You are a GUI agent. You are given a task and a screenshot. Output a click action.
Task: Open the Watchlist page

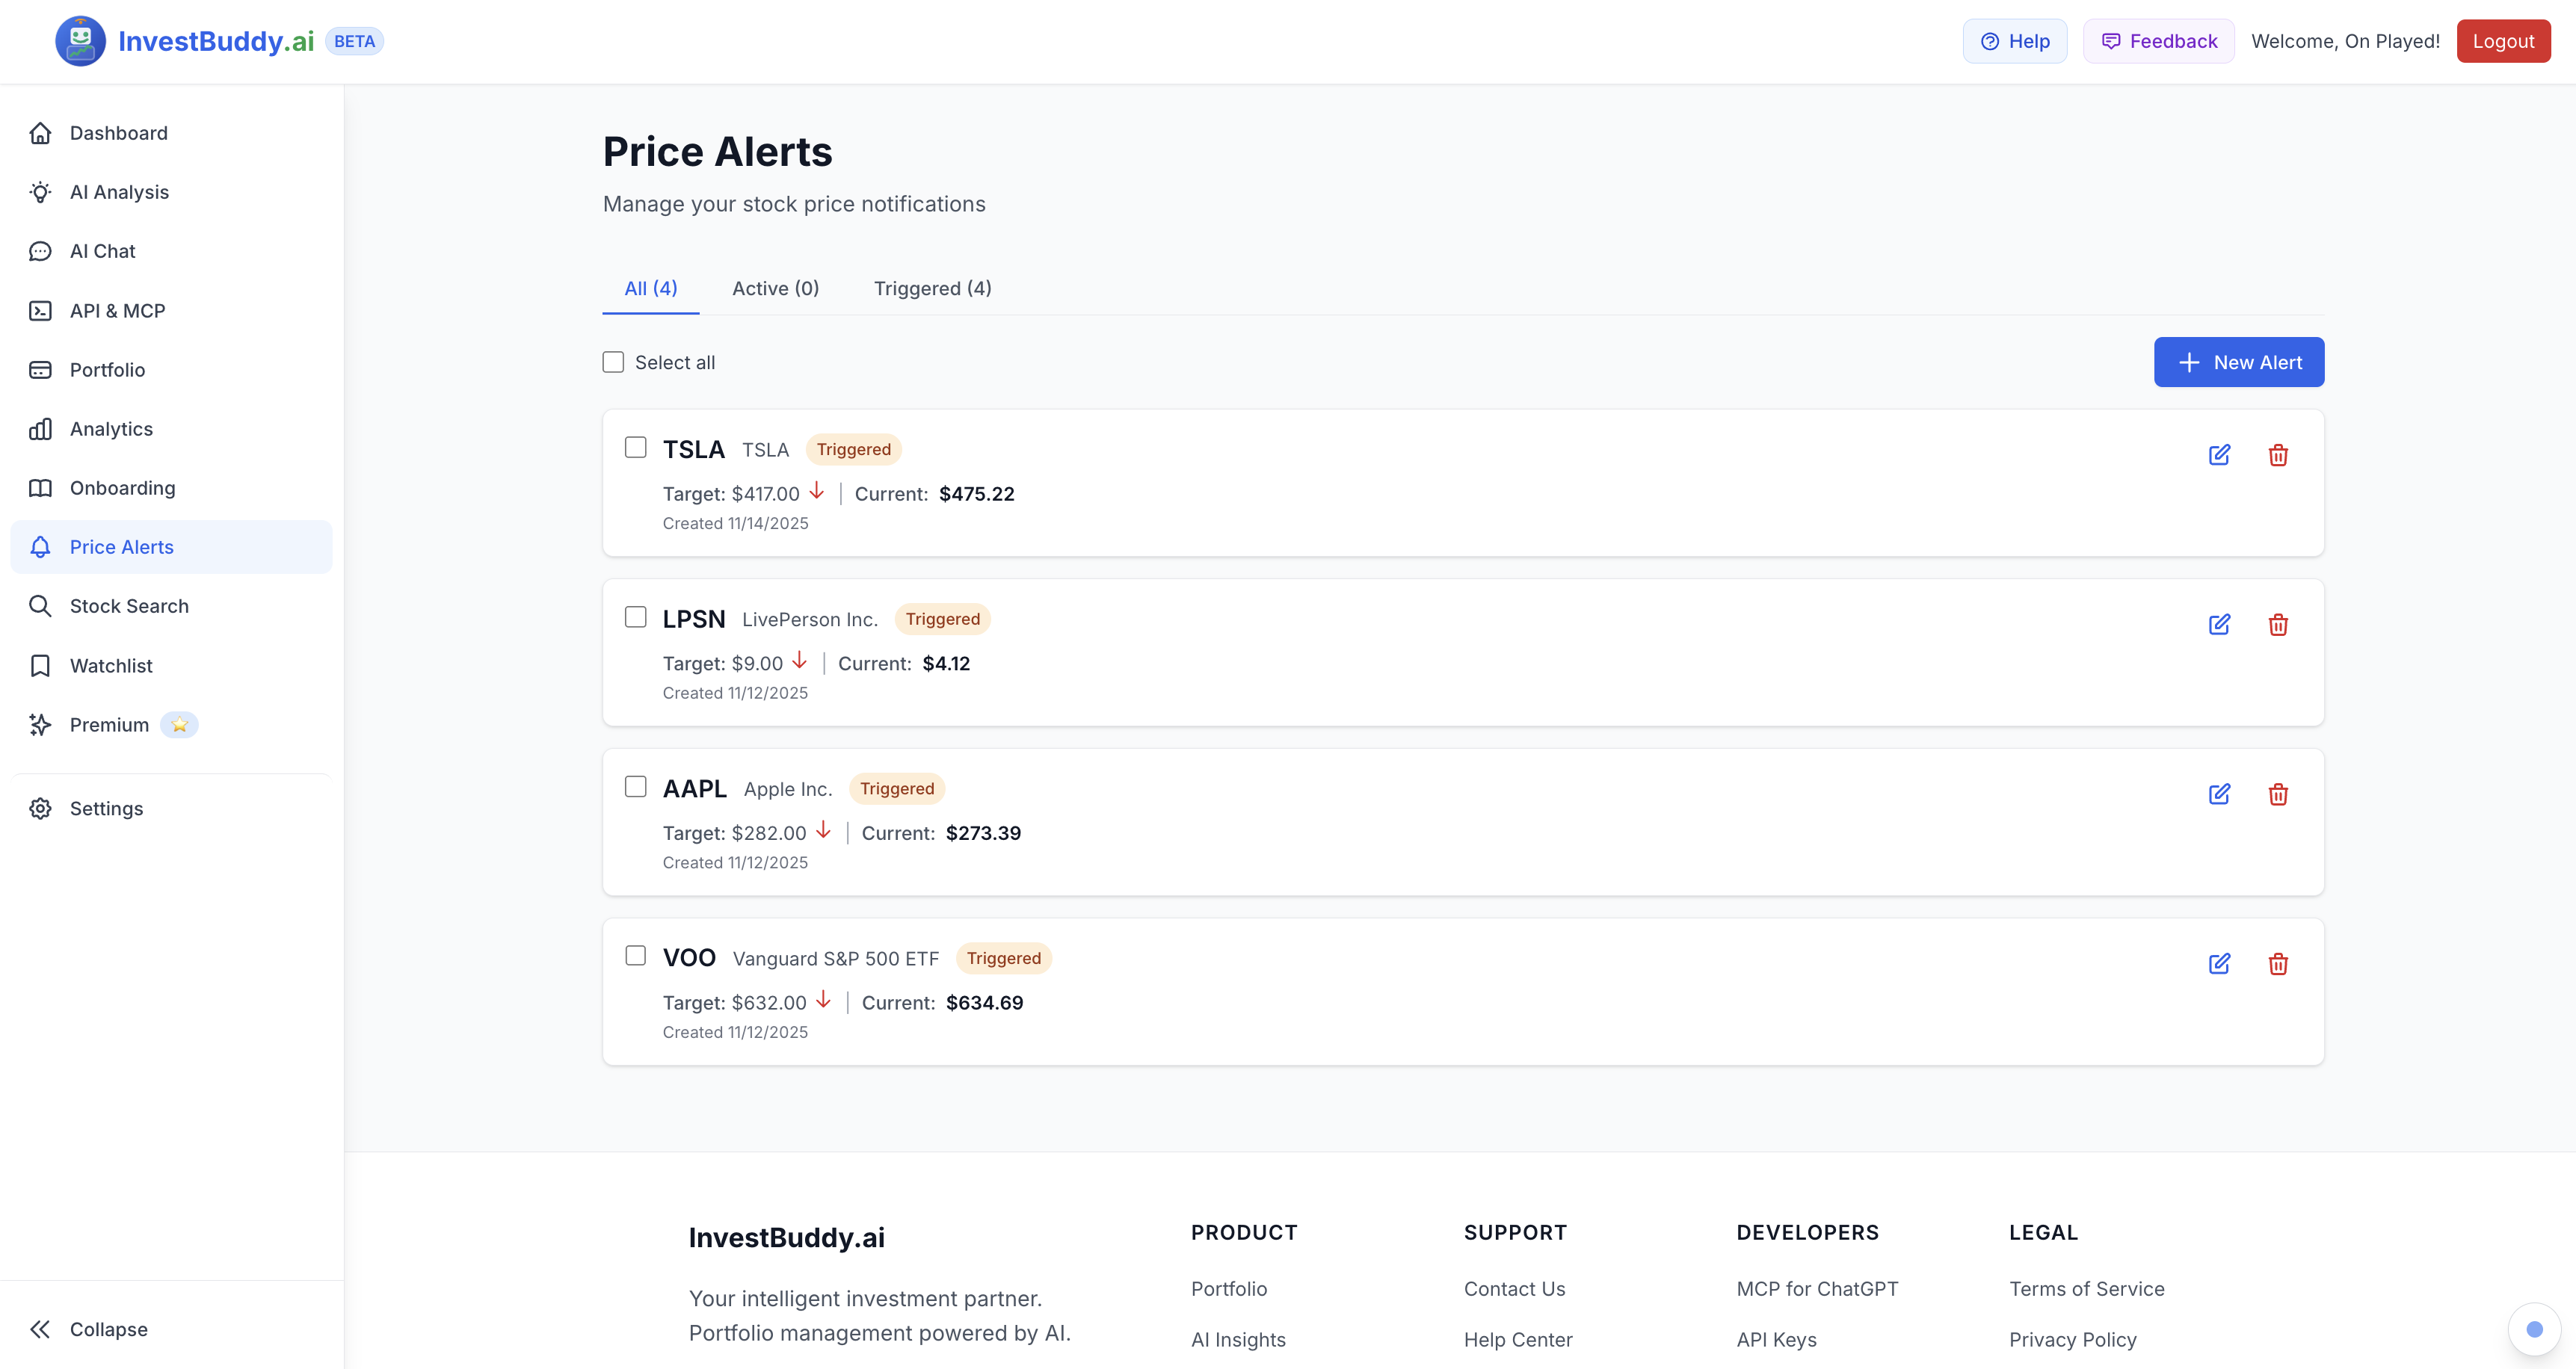[111, 665]
